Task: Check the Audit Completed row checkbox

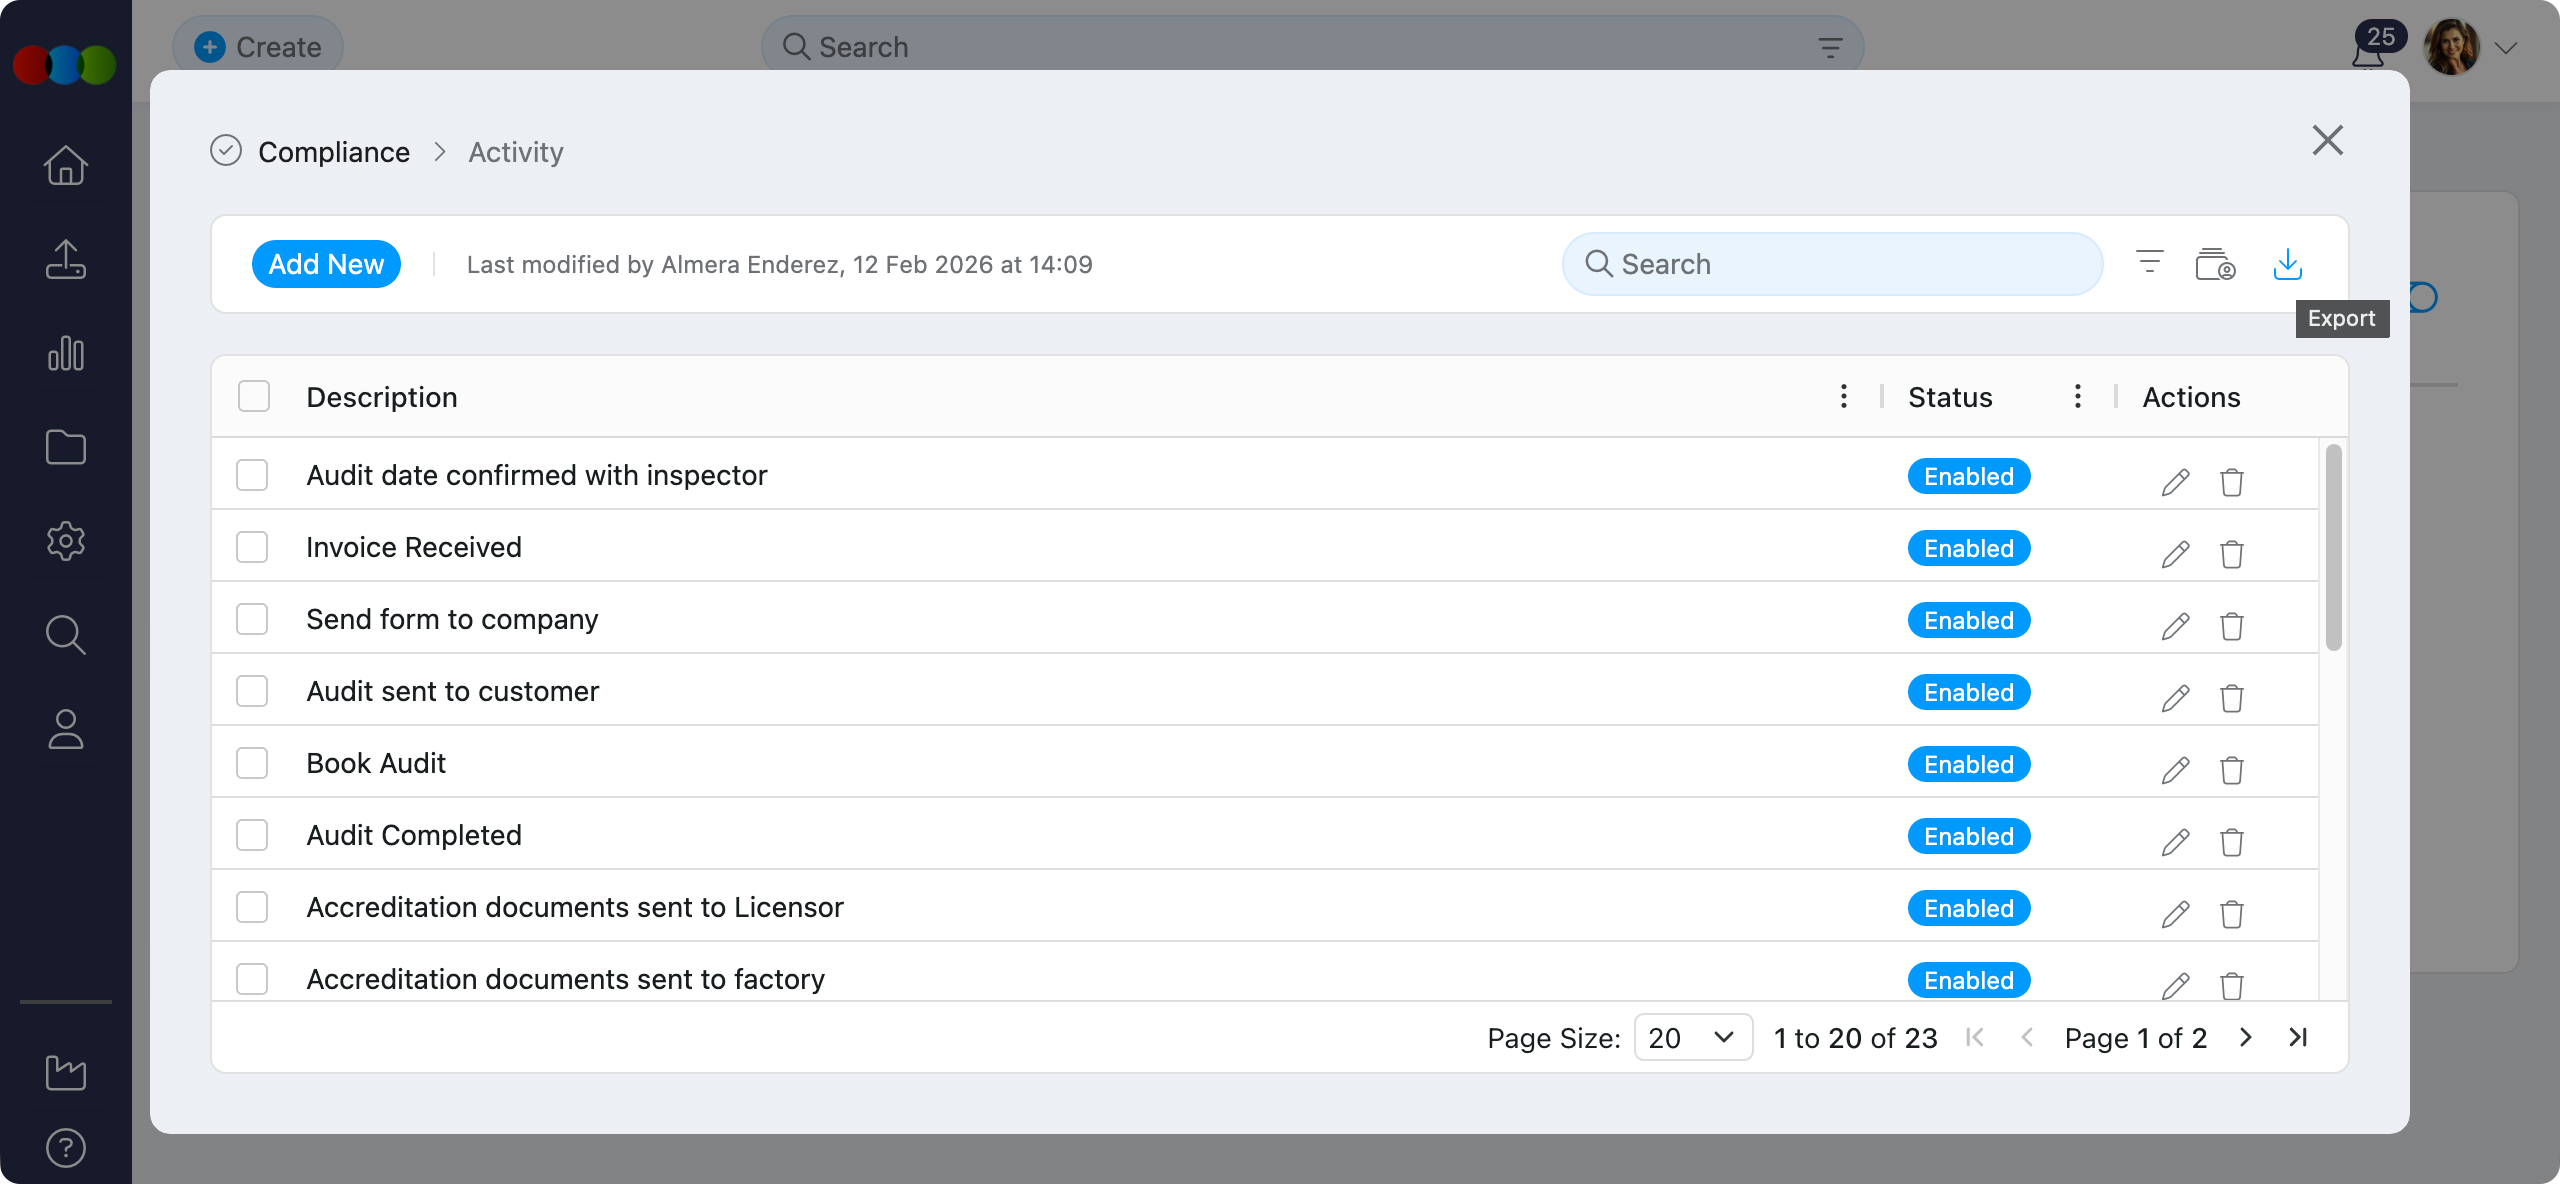Action: coord(252,835)
